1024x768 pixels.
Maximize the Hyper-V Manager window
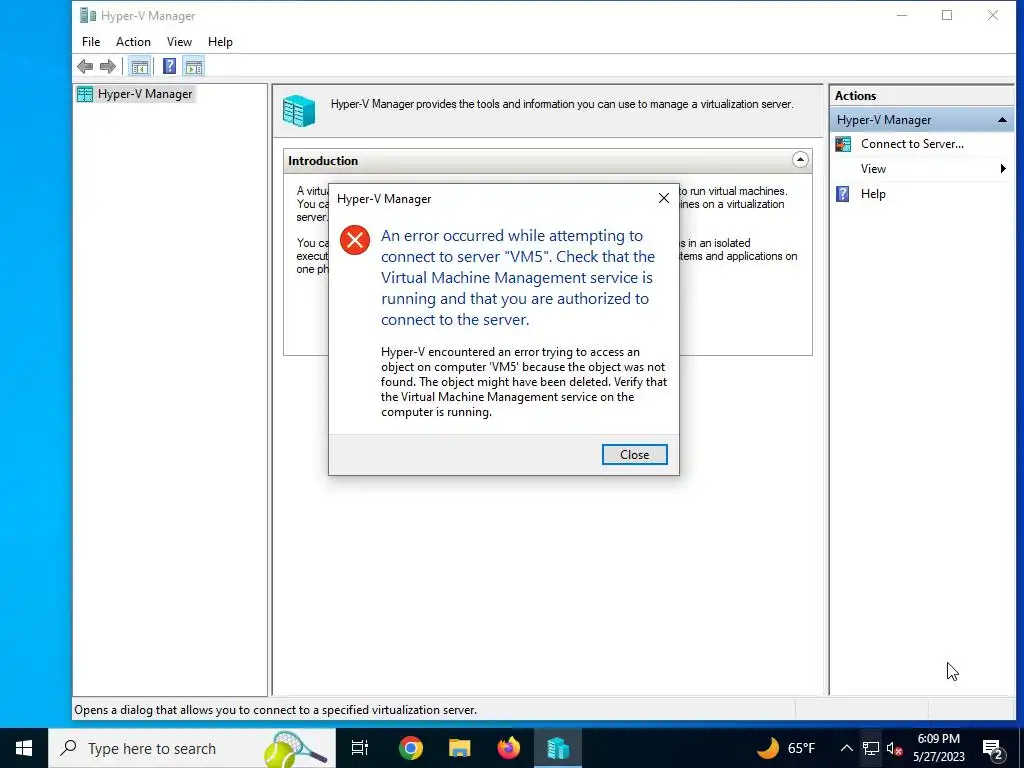click(x=947, y=15)
